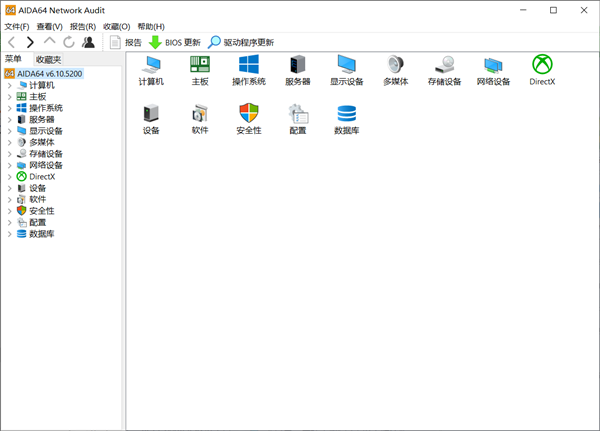Image resolution: width=600 pixels, height=431 pixels.
Task: Expand the 显示设备 tree node
Action: pos(10,131)
